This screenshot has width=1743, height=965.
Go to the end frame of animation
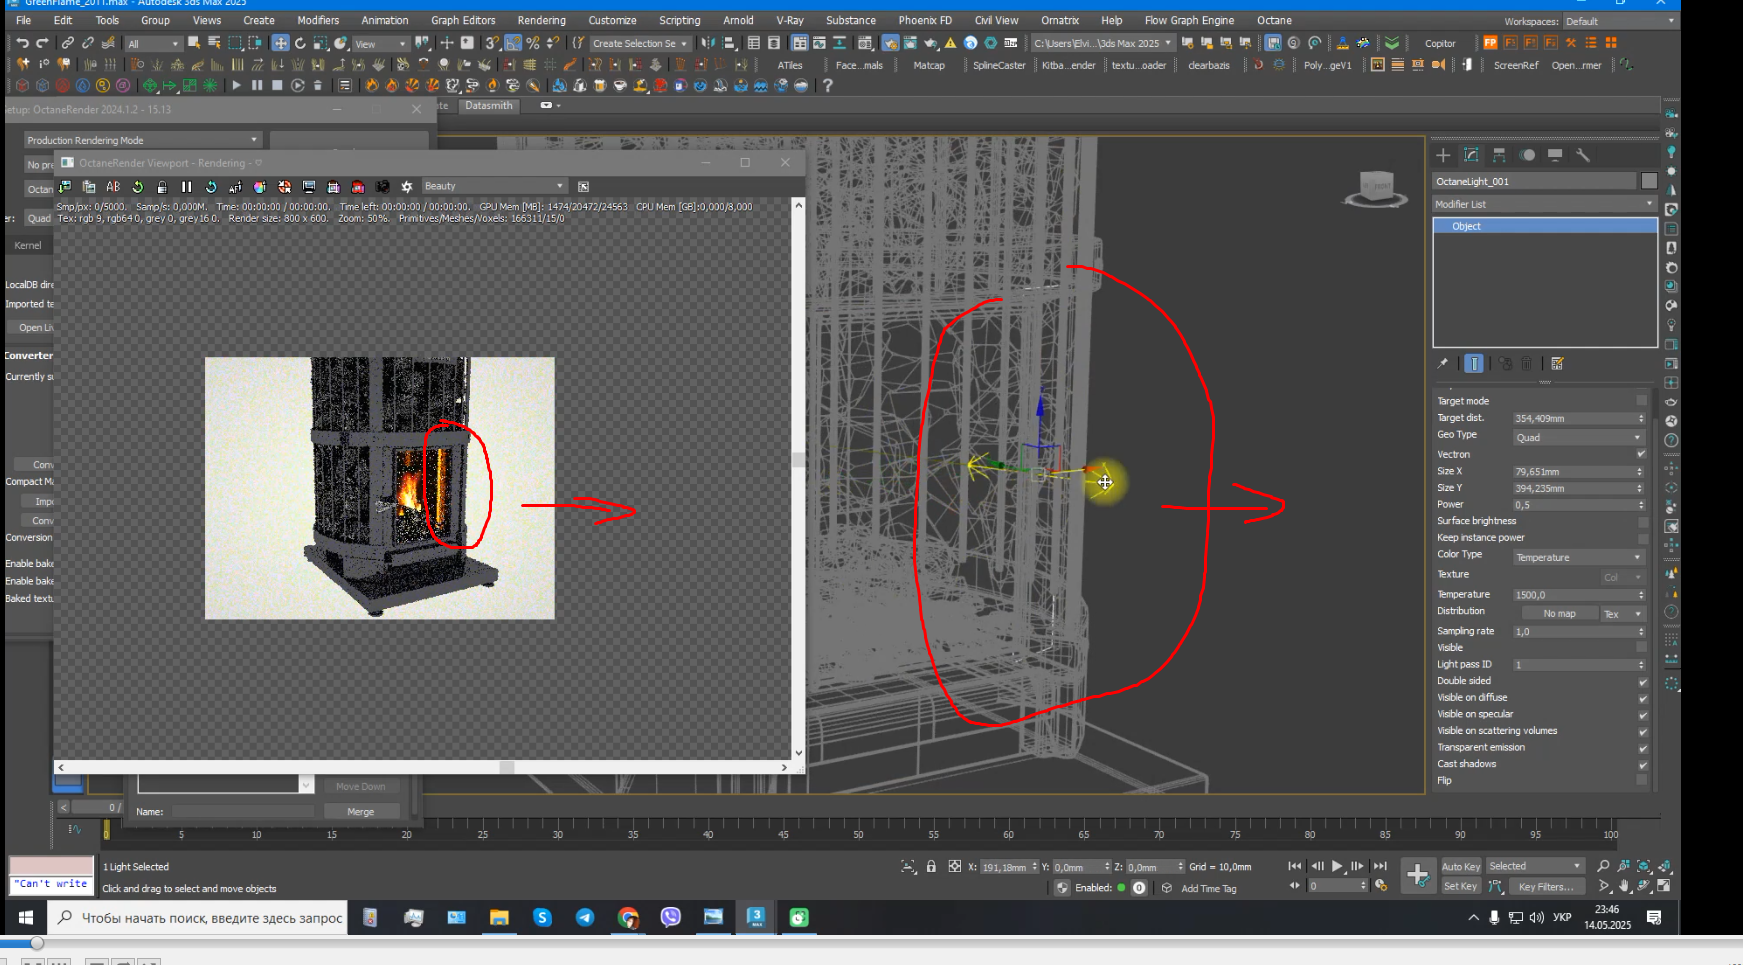(x=1381, y=867)
